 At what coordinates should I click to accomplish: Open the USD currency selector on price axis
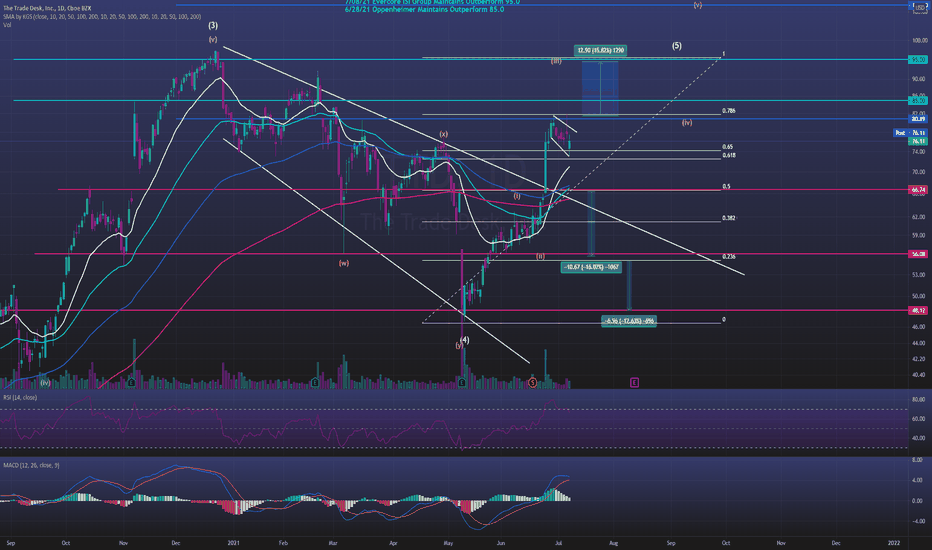[x=918, y=7]
